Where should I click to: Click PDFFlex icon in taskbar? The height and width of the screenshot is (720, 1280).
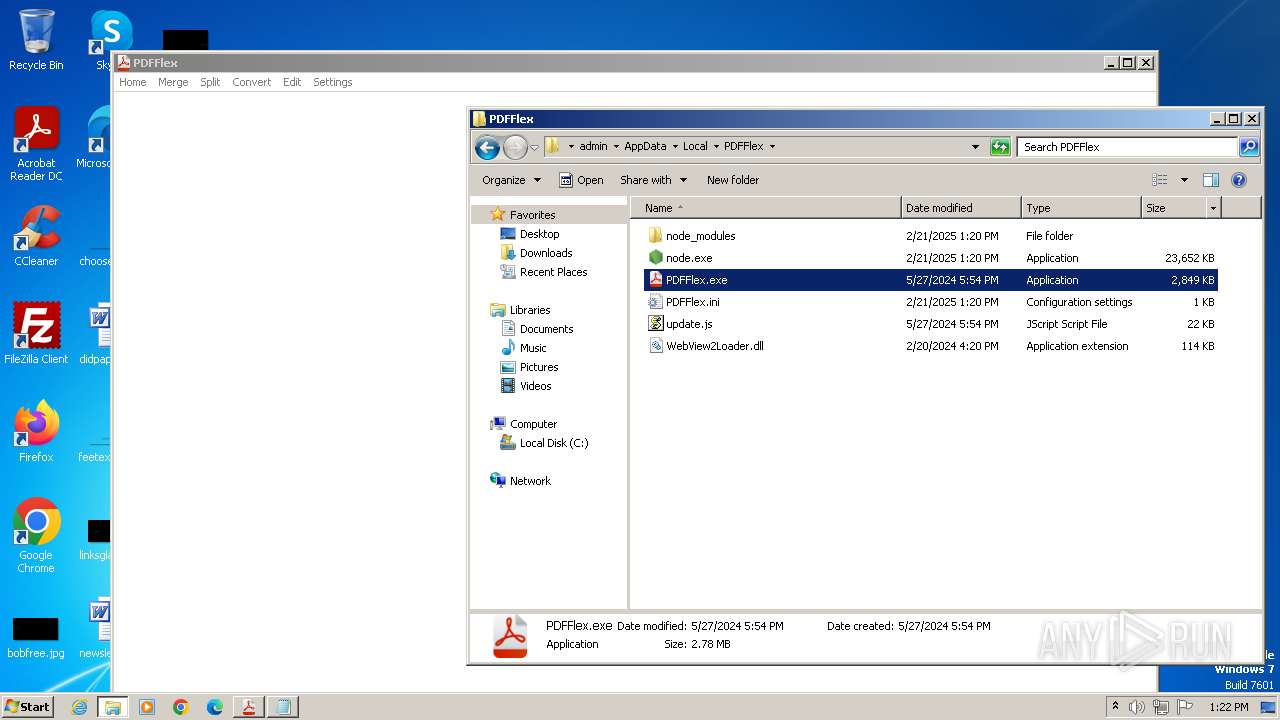[x=248, y=707]
